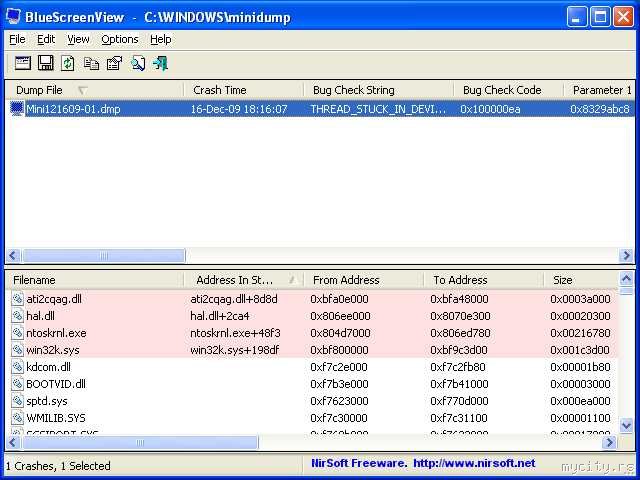Screen dimensions: 640x480
Task: Click the Copy Selected Items icon
Action: click(x=91, y=63)
